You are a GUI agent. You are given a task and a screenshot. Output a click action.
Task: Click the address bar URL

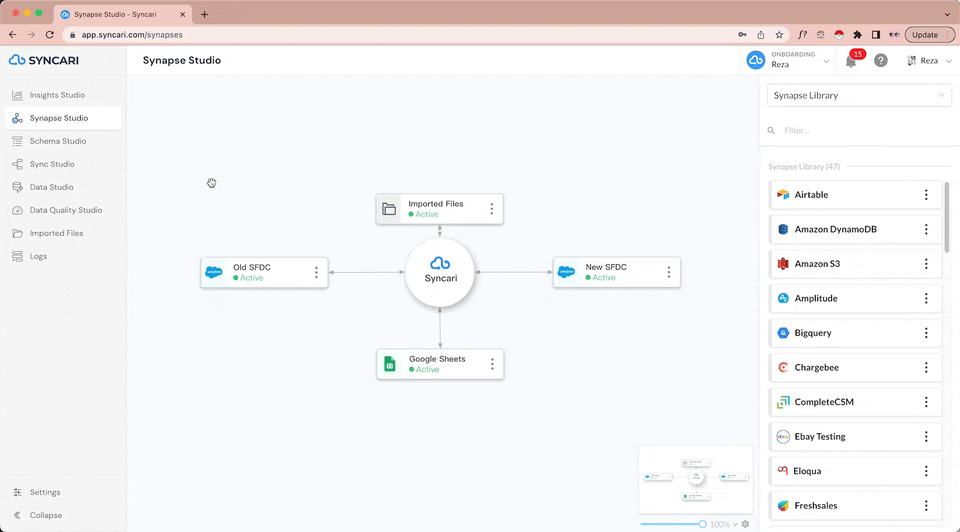132,35
